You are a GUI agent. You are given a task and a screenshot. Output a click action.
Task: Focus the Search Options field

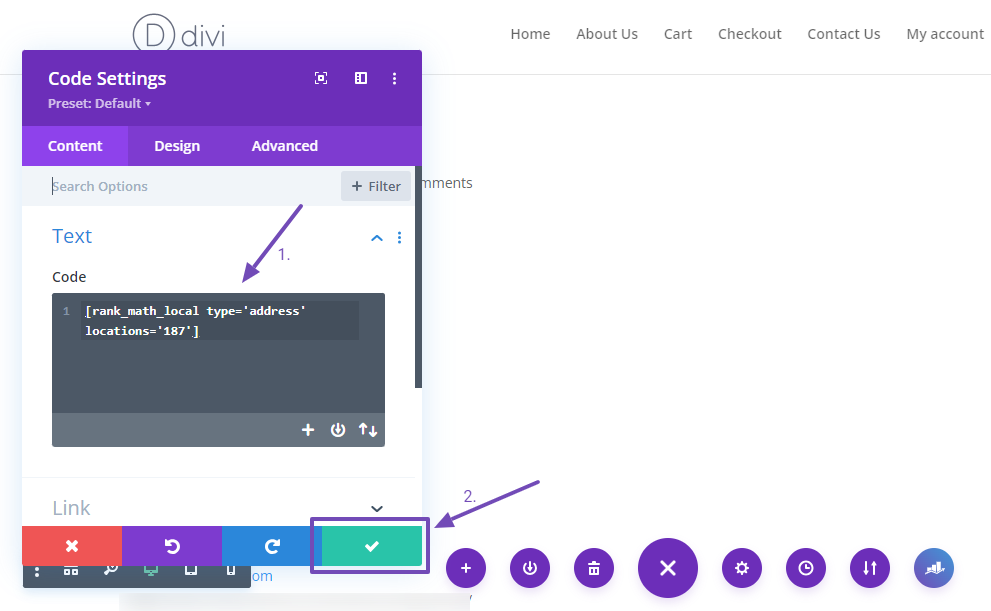[190, 186]
